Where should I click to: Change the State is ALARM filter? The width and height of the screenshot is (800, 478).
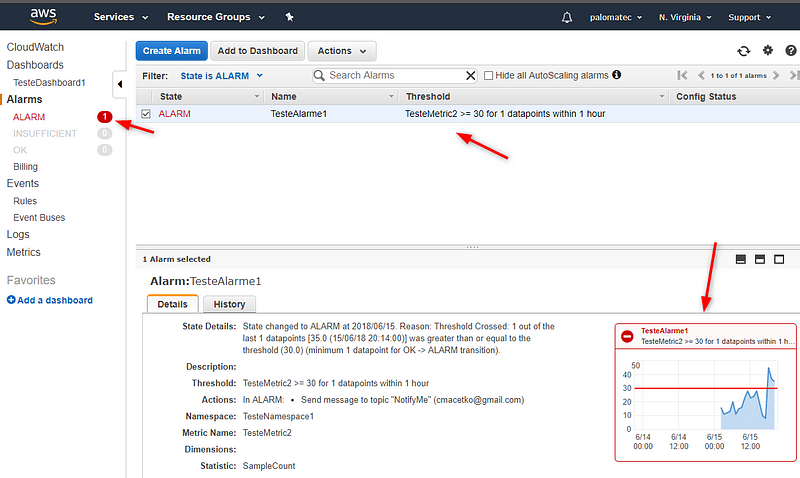(221, 76)
